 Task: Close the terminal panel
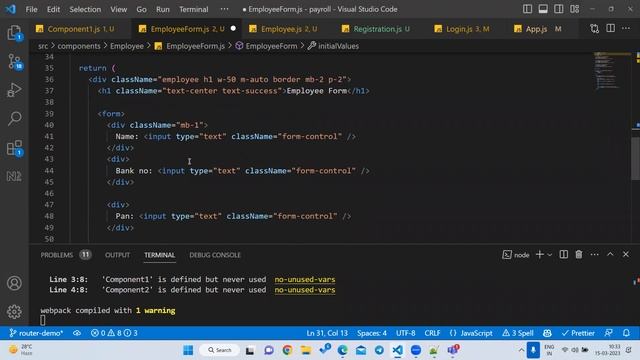(x=626, y=254)
